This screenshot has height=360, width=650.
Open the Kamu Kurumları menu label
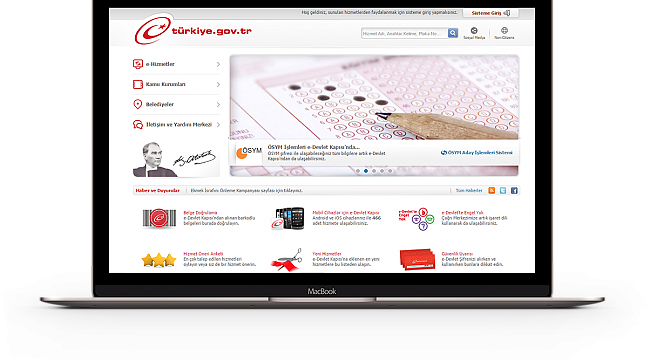pos(165,84)
